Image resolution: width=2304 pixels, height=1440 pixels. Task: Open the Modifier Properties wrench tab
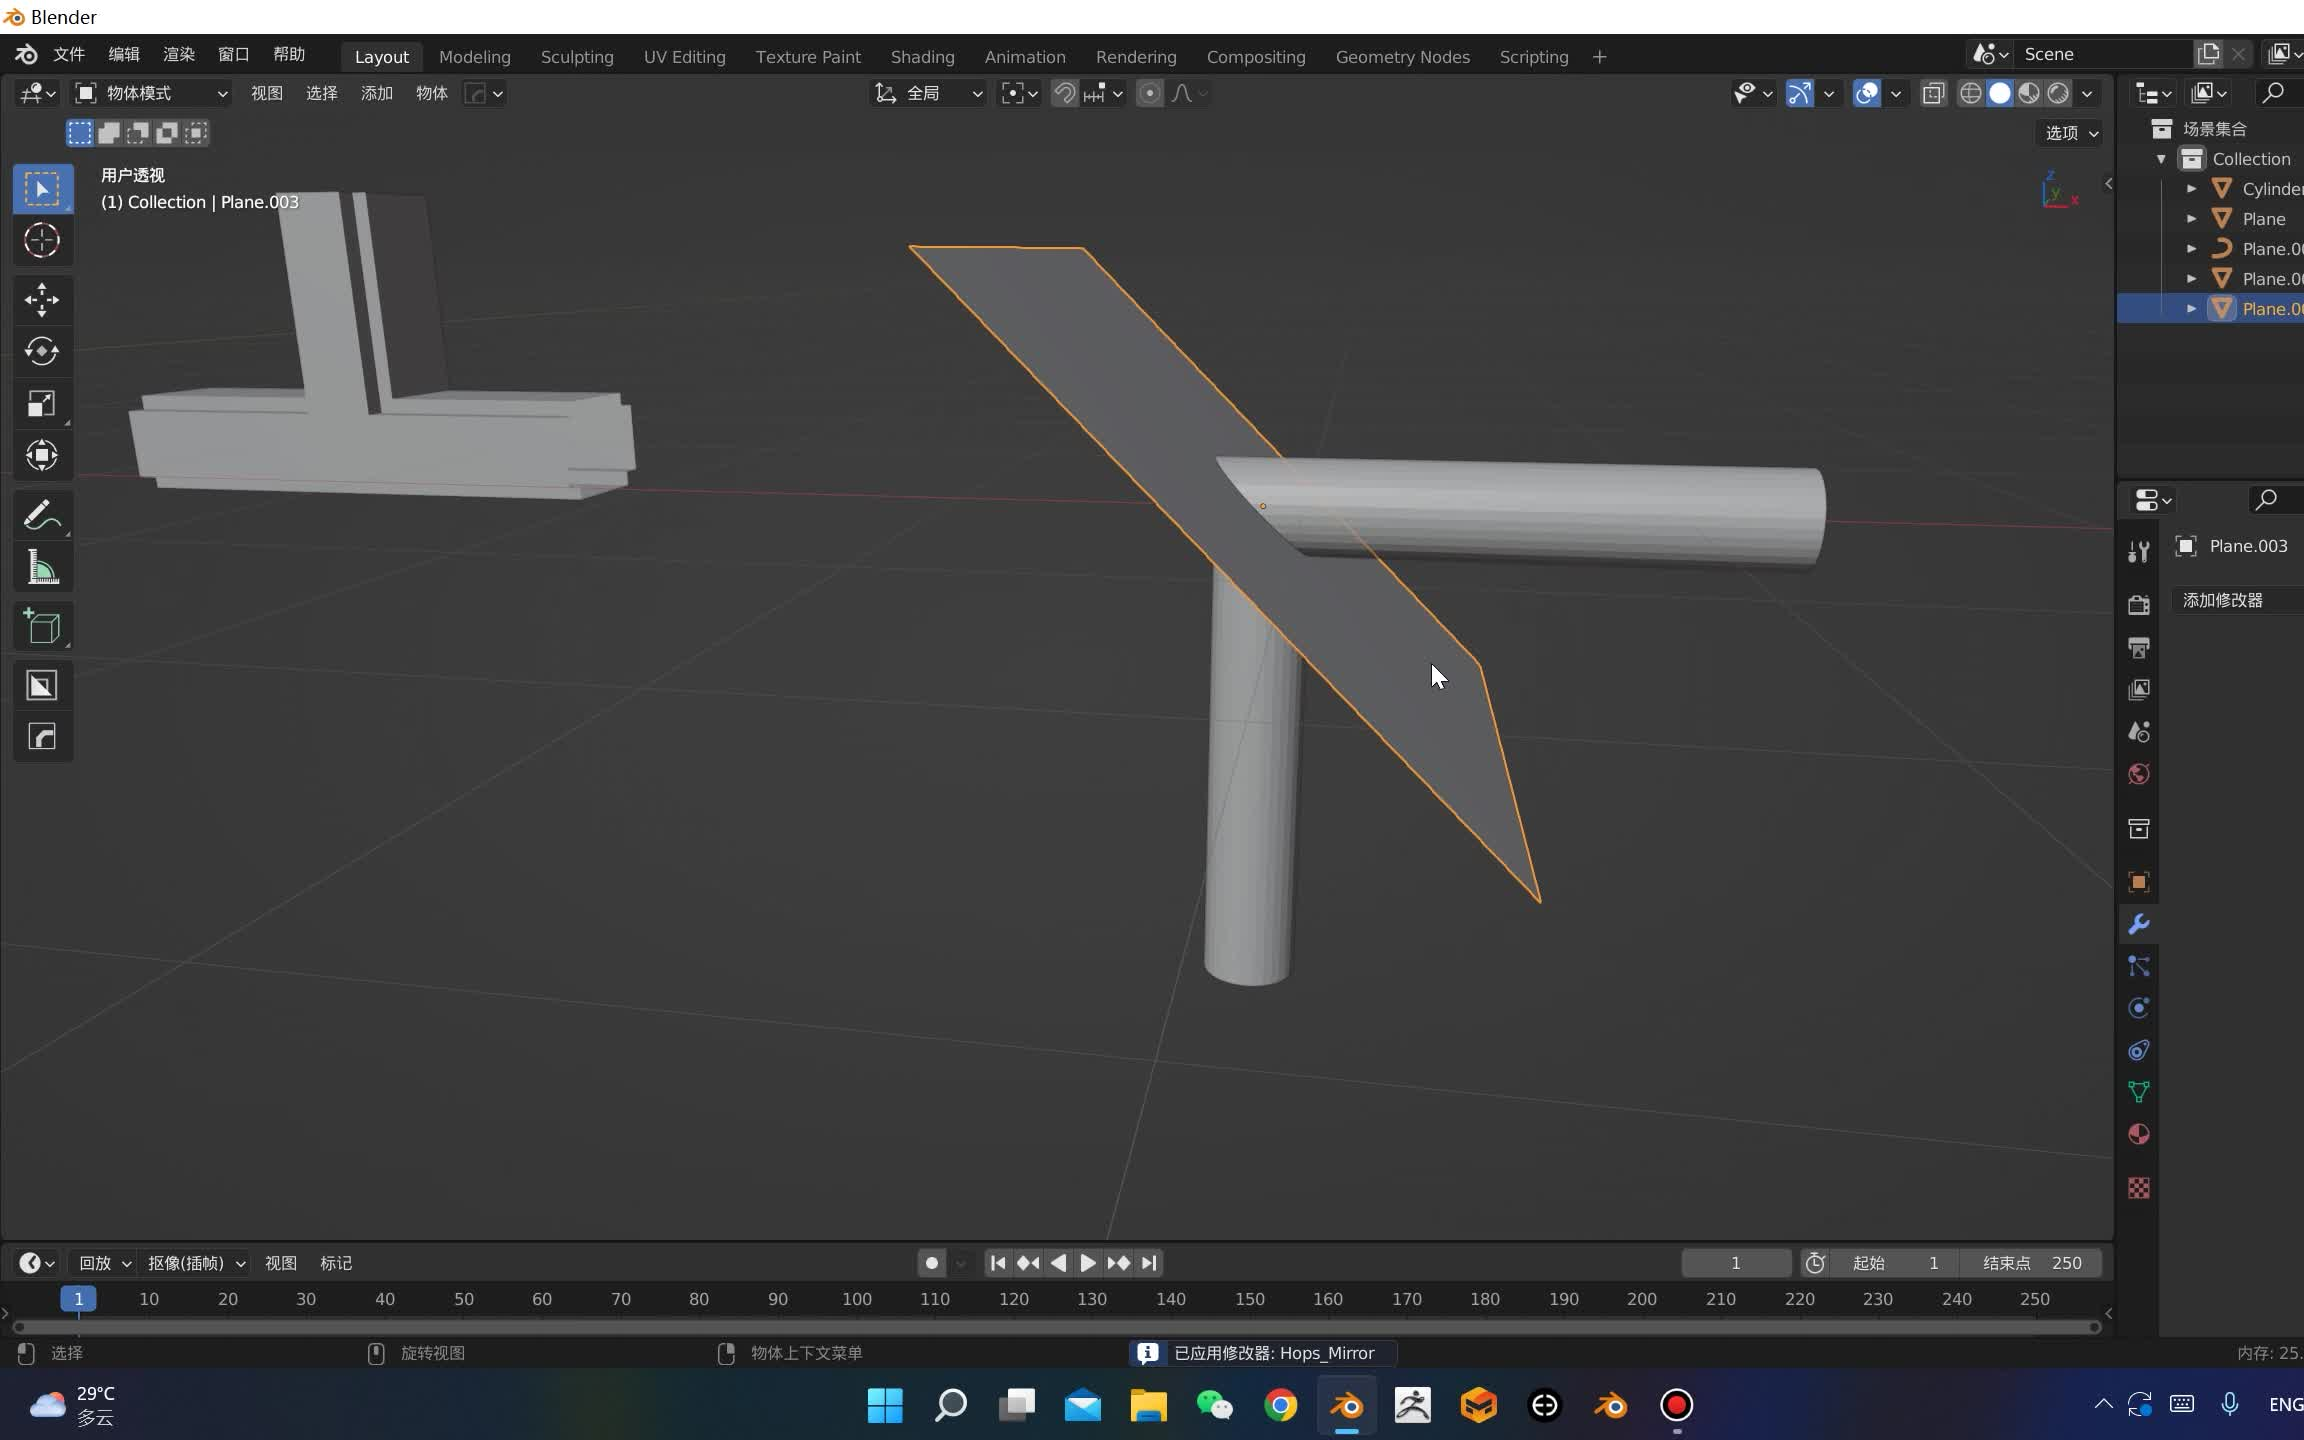point(2140,923)
